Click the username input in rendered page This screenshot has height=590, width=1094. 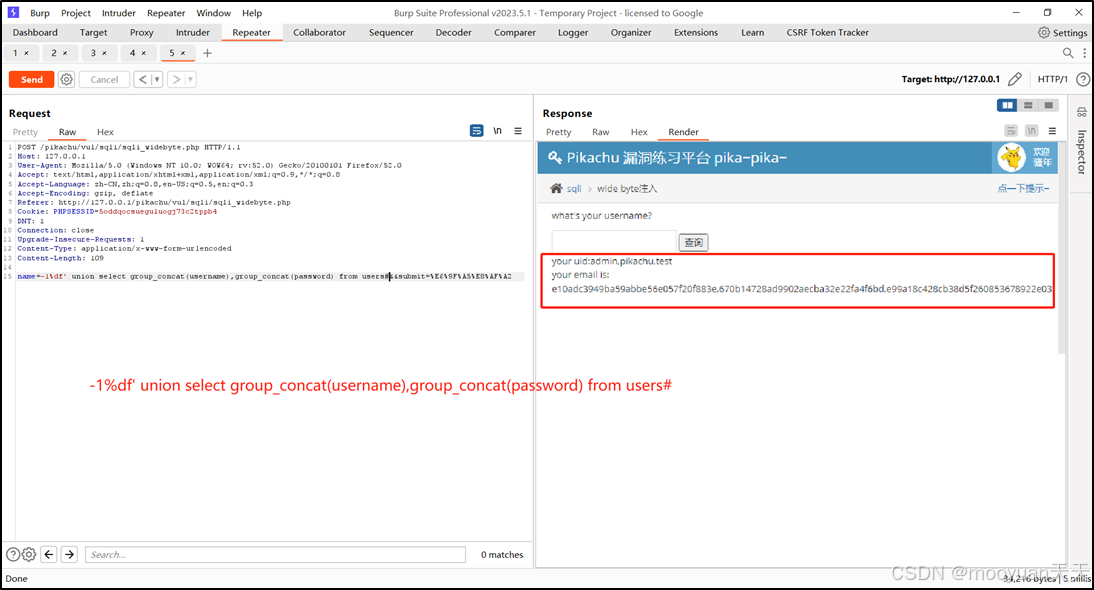coord(614,241)
